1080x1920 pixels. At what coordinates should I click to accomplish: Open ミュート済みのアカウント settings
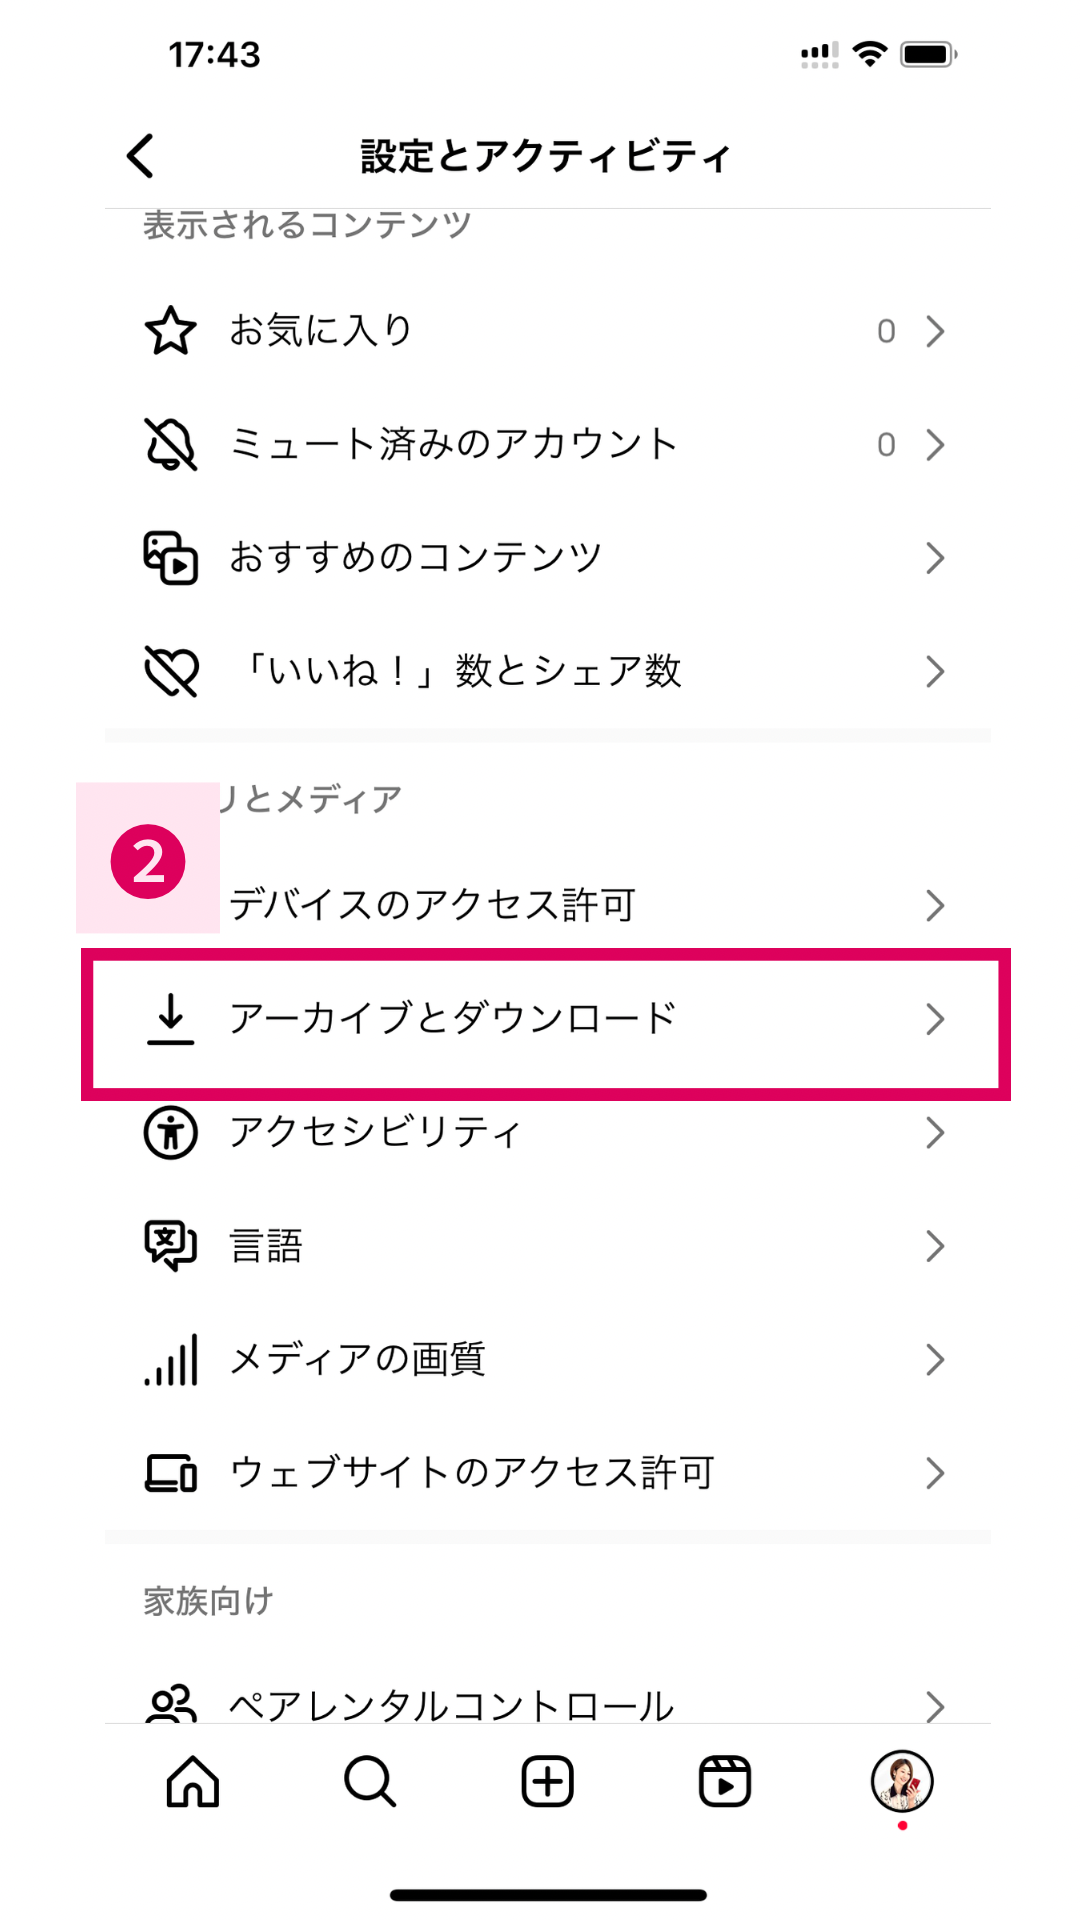click(x=454, y=444)
